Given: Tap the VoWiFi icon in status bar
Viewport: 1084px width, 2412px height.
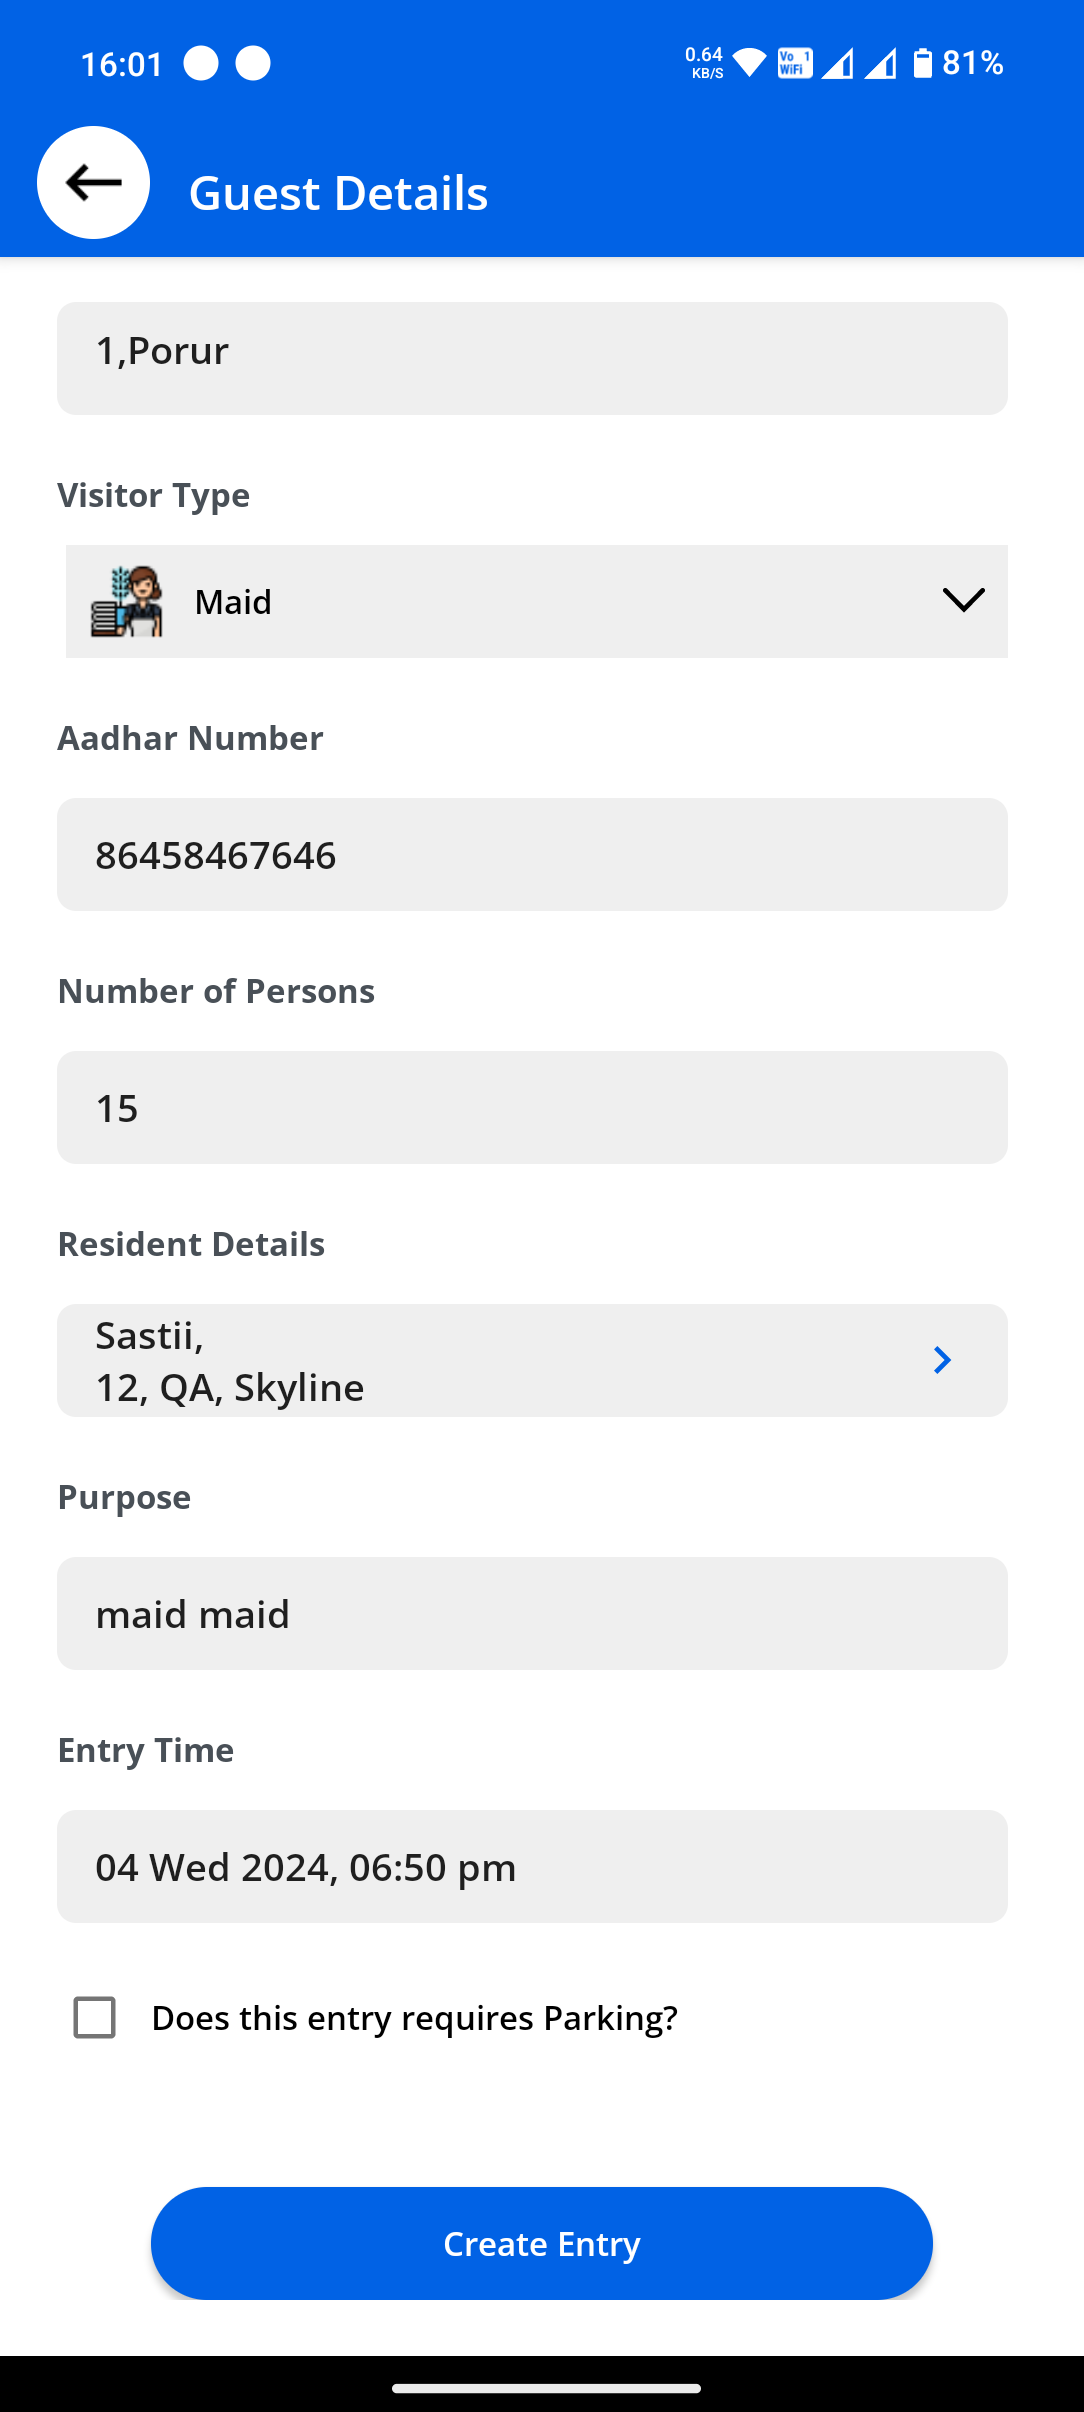Looking at the screenshot, I should tap(795, 63).
